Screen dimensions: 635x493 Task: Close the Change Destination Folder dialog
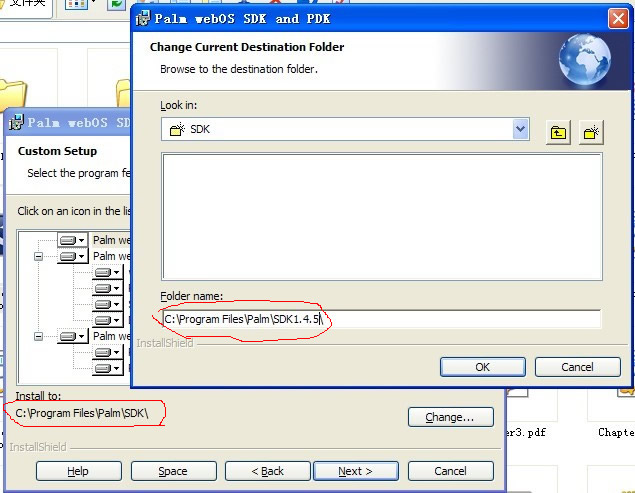tap(618, 19)
